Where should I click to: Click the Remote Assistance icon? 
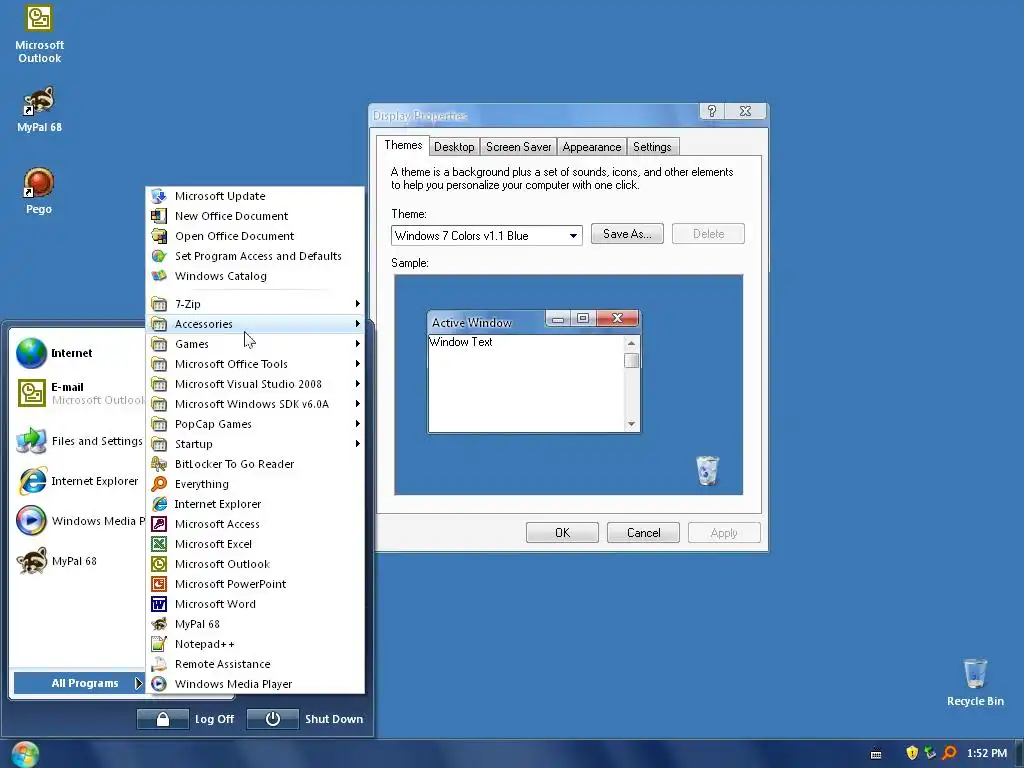click(159, 664)
